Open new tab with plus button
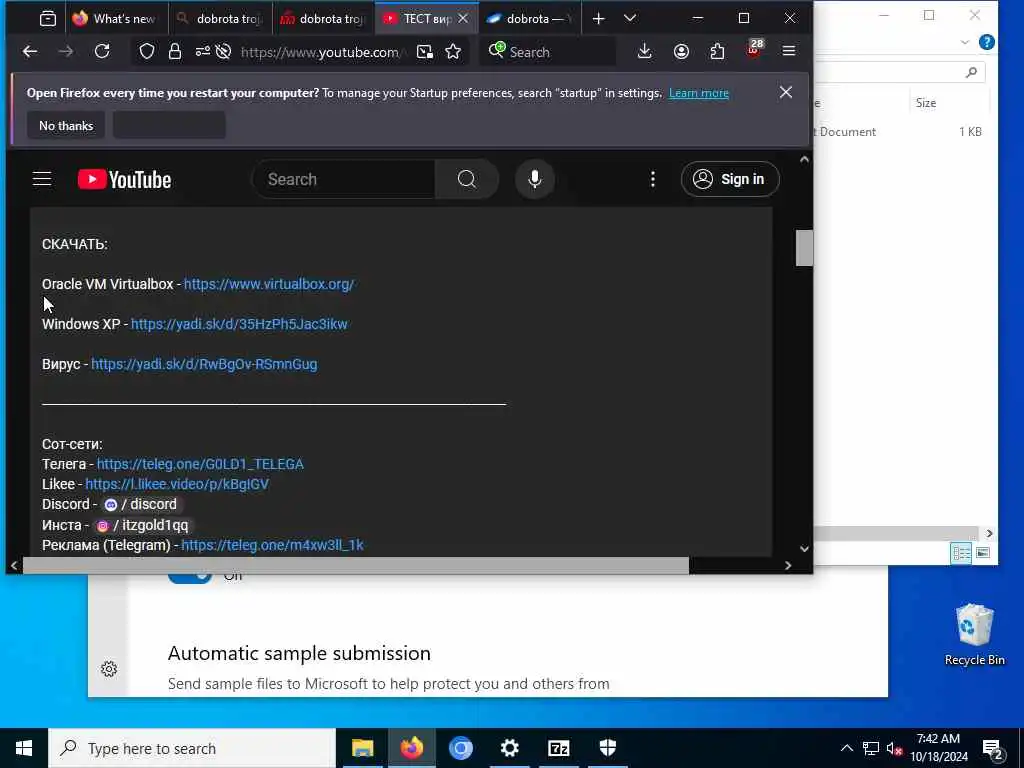This screenshot has width=1024, height=768. coord(598,19)
